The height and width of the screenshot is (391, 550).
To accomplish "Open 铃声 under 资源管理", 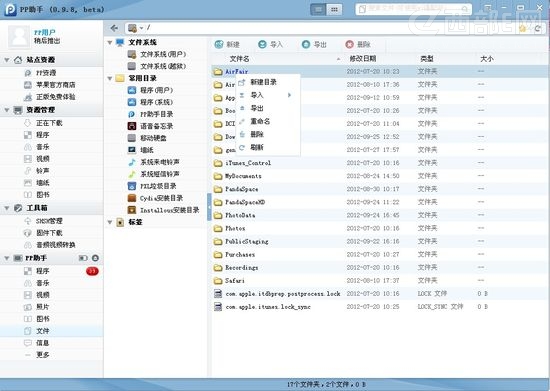I will coord(42,171).
